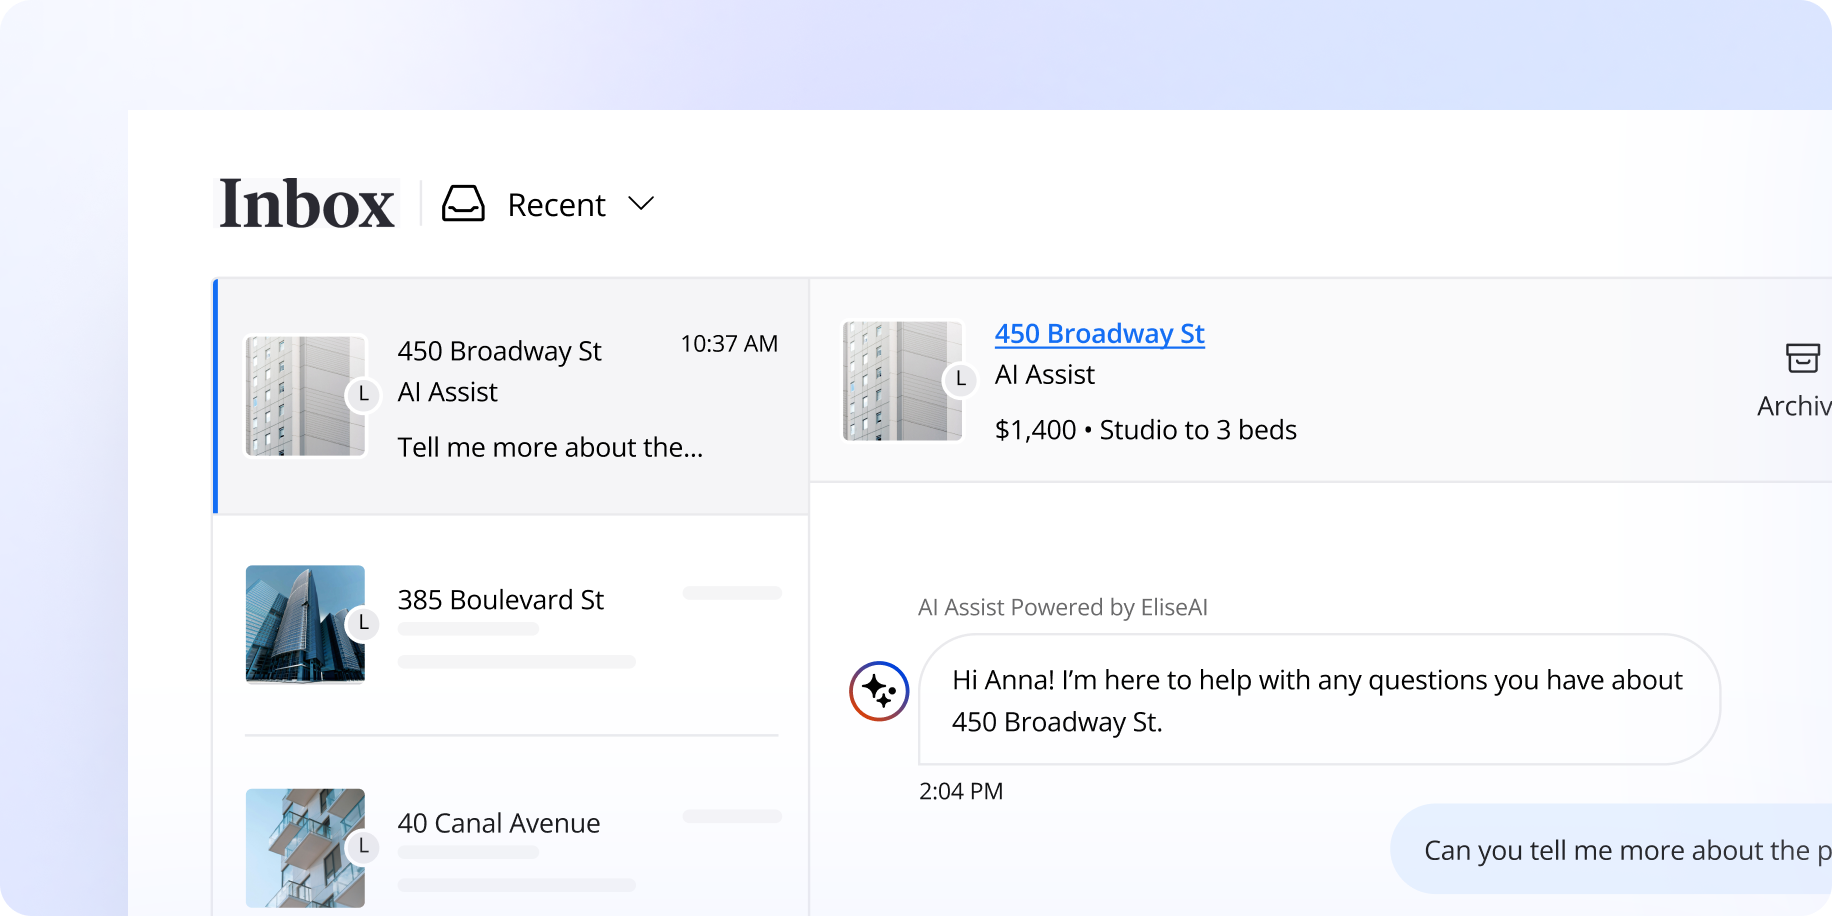This screenshot has height=916, width=1832.
Task: Click the building thumbnail in conversation header
Action: click(x=902, y=381)
